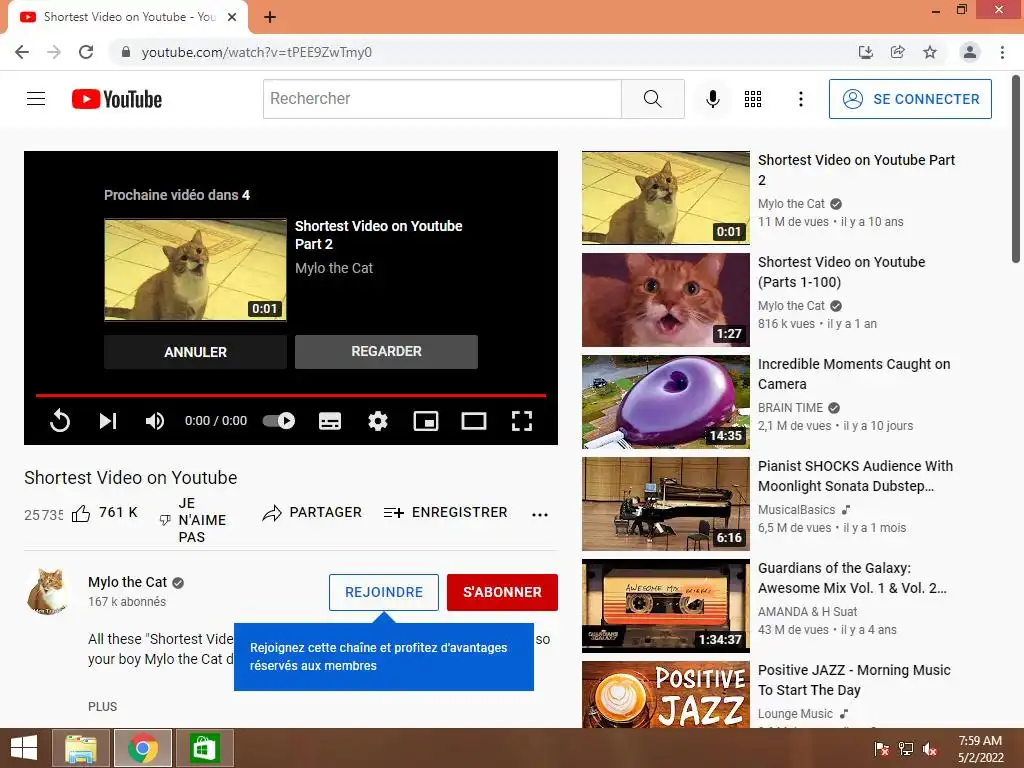Screen dimensions: 1024x768
Task: Click the address bar URL
Action: point(257,52)
